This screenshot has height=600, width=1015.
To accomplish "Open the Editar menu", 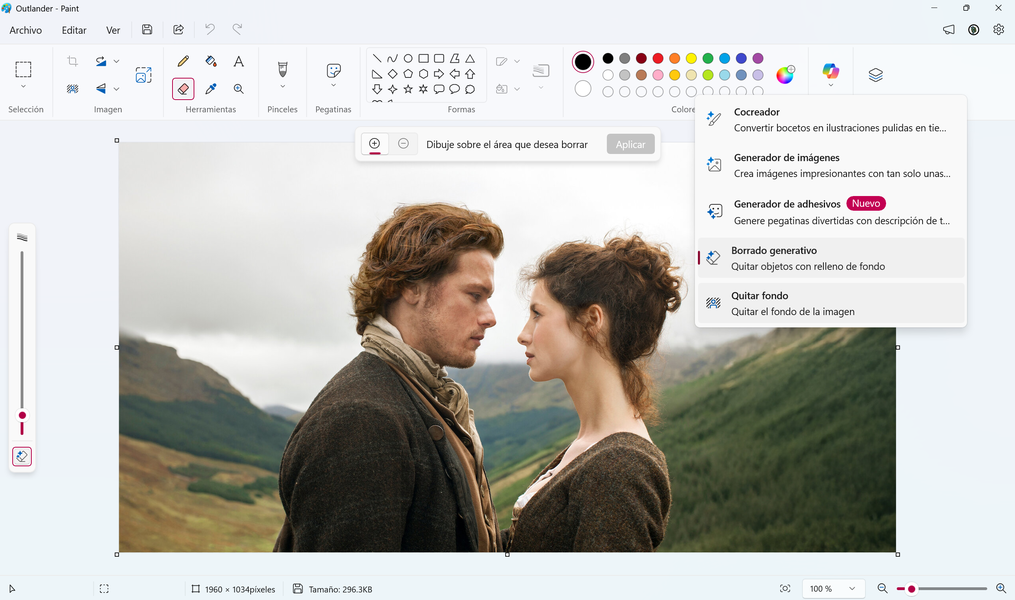I will tap(74, 30).
